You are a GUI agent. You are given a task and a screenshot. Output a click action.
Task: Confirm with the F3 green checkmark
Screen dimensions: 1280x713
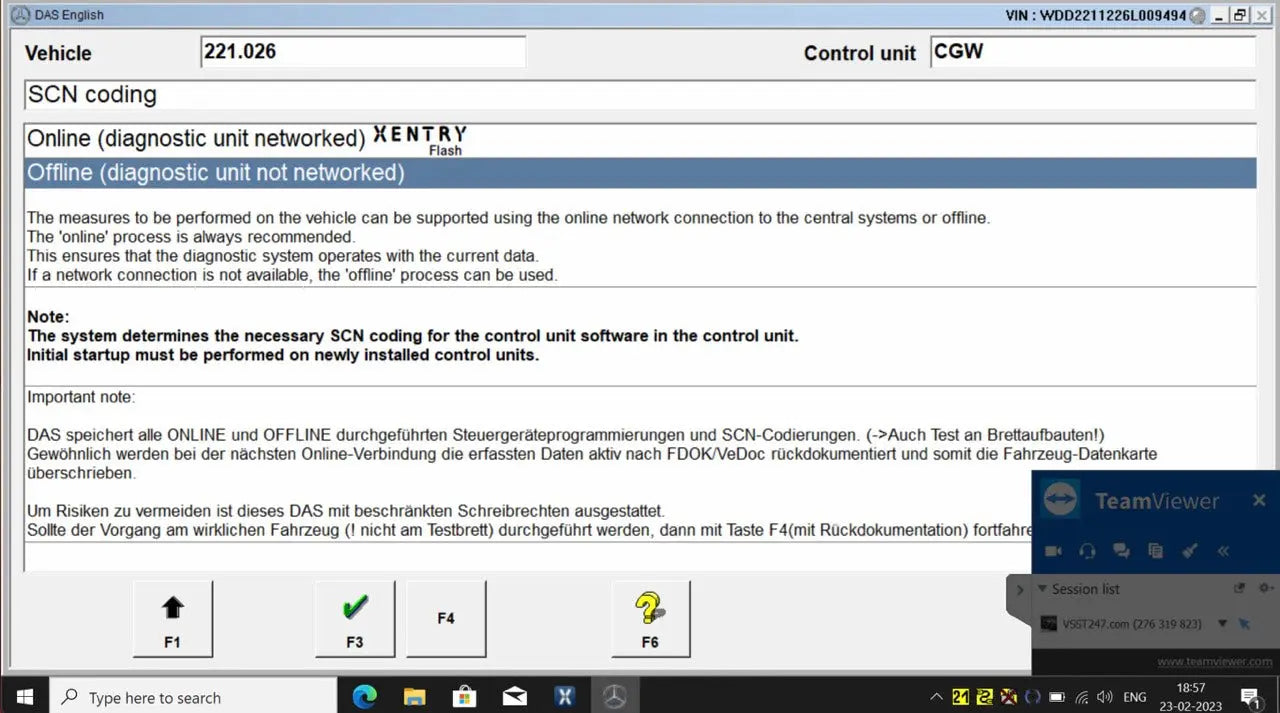[355, 617]
